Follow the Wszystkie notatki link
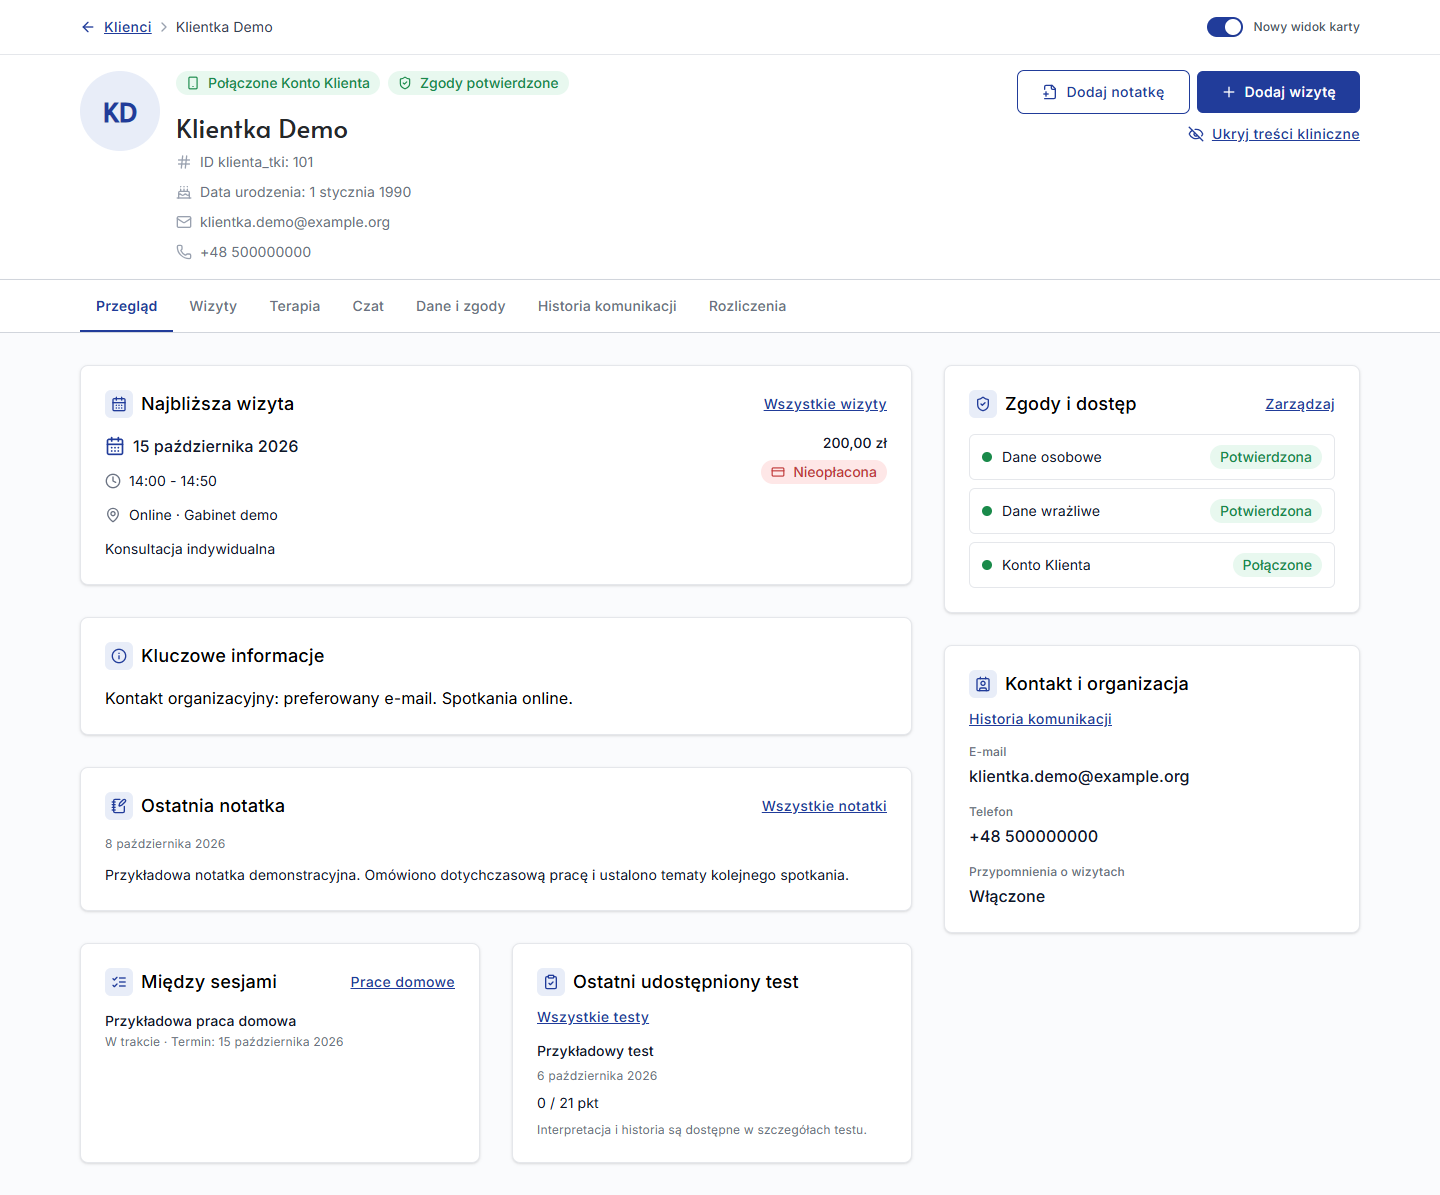 click(824, 806)
